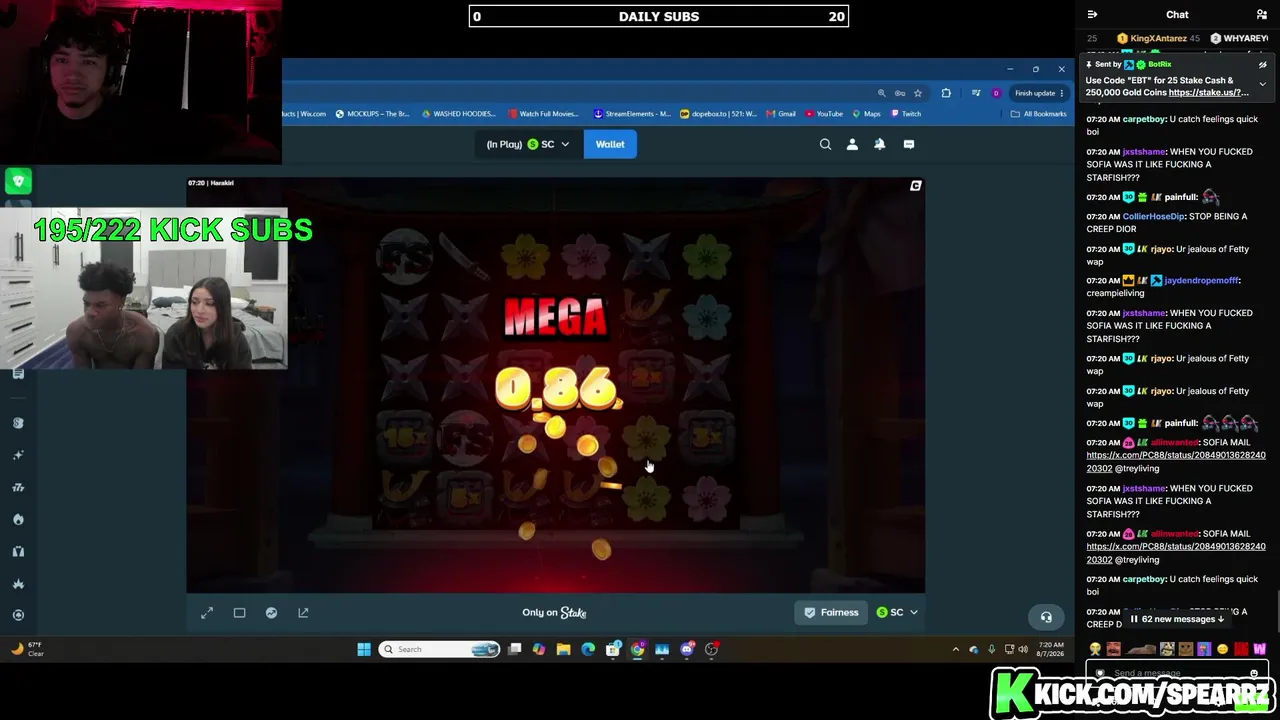
Task: Open the Twitch bookmark
Action: click(906, 114)
